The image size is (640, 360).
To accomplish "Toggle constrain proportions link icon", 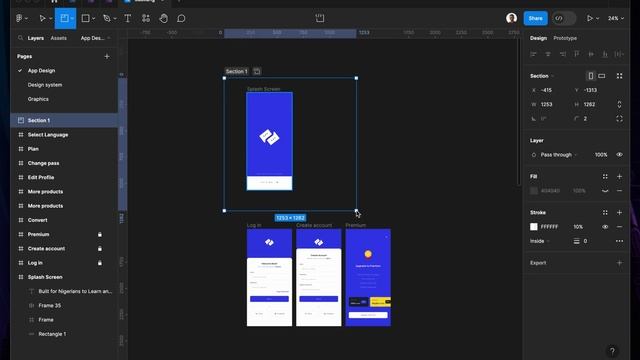I will (x=619, y=104).
